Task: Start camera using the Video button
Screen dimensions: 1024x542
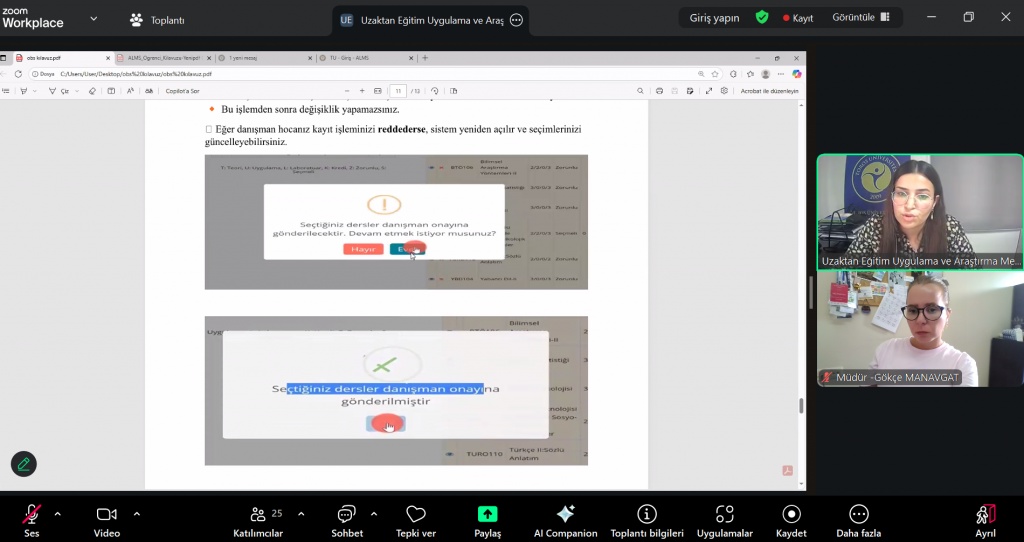Action: pos(107,520)
